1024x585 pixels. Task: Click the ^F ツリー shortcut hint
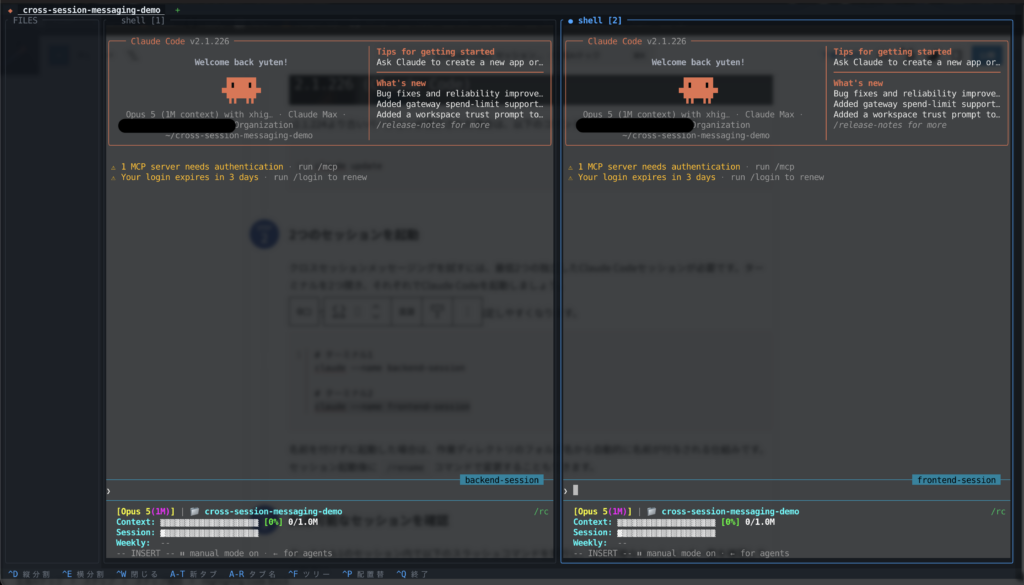[309, 574]
